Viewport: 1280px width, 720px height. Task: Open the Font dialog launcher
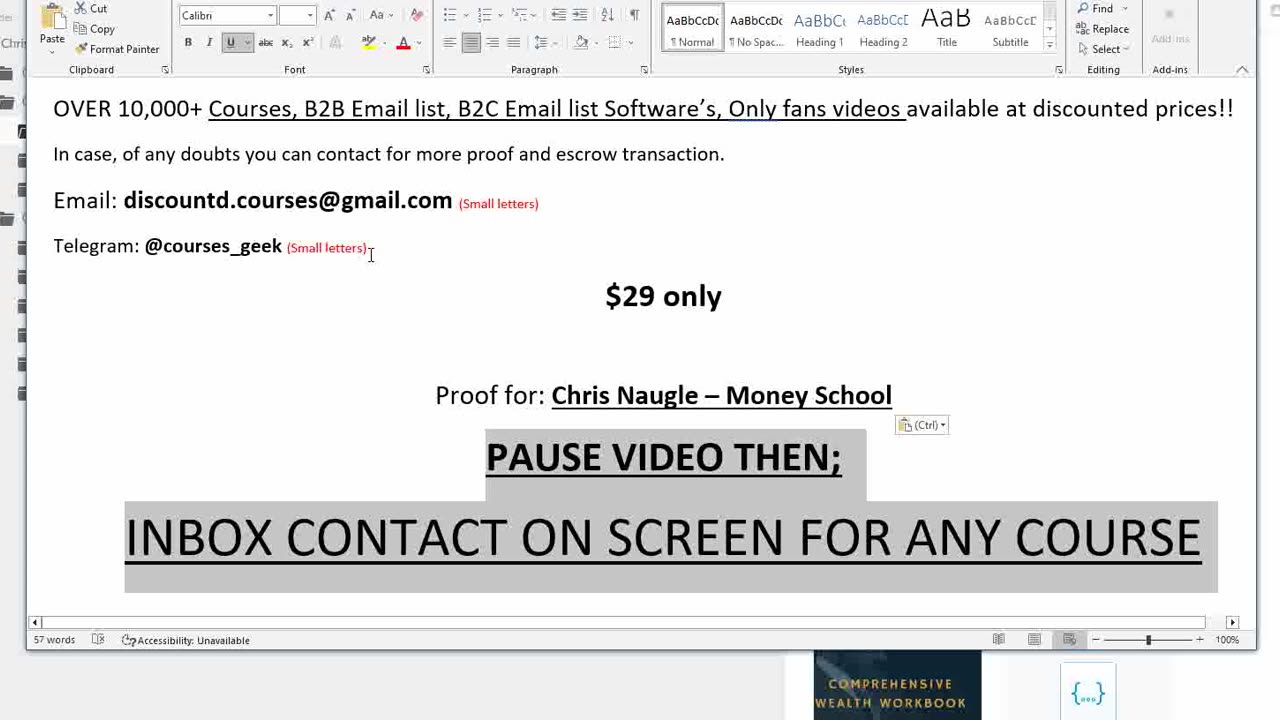pos(427,70)
